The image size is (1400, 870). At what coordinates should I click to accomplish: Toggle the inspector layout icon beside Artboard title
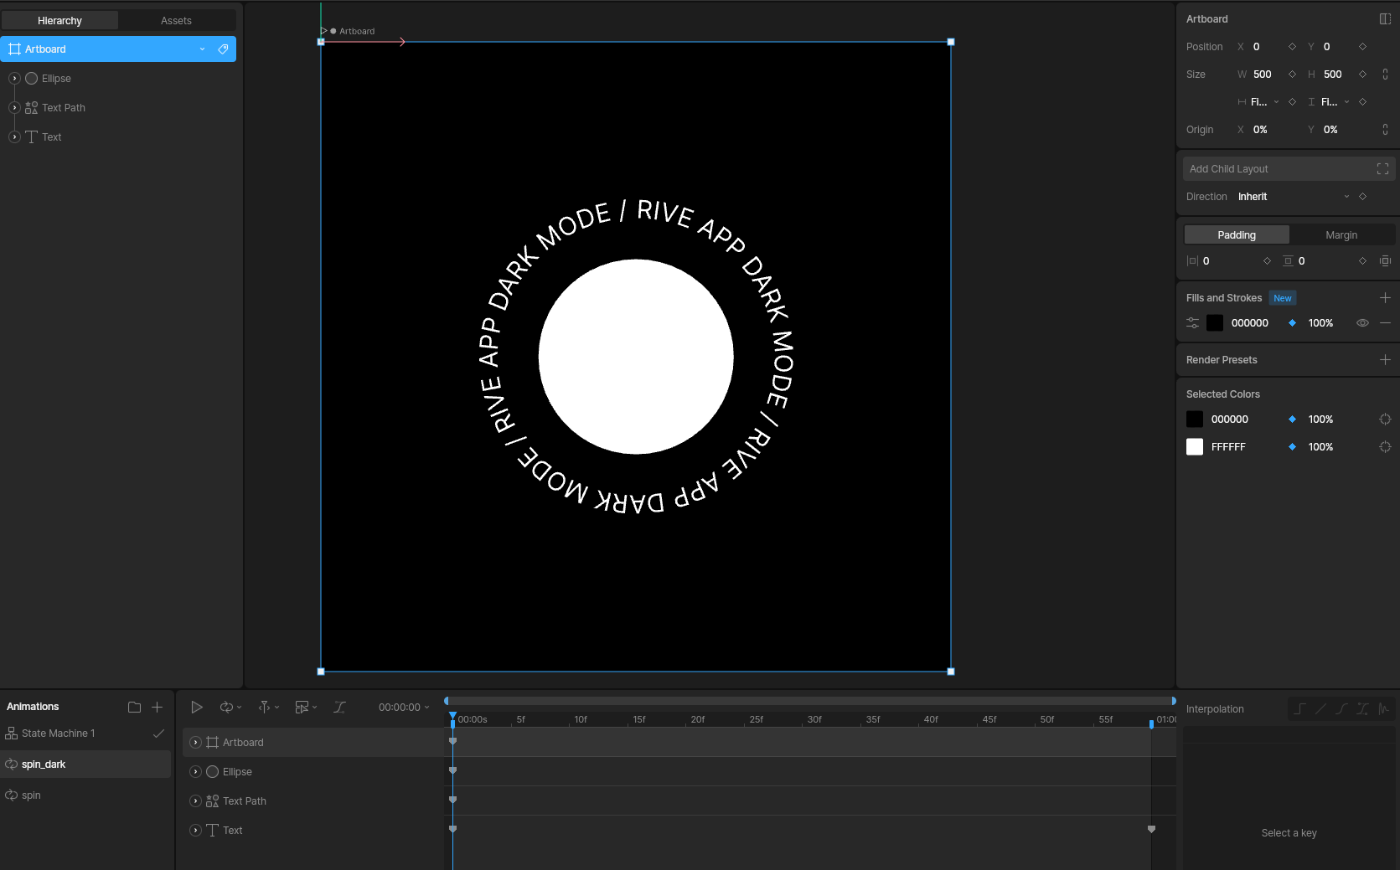click(1385, 19)
